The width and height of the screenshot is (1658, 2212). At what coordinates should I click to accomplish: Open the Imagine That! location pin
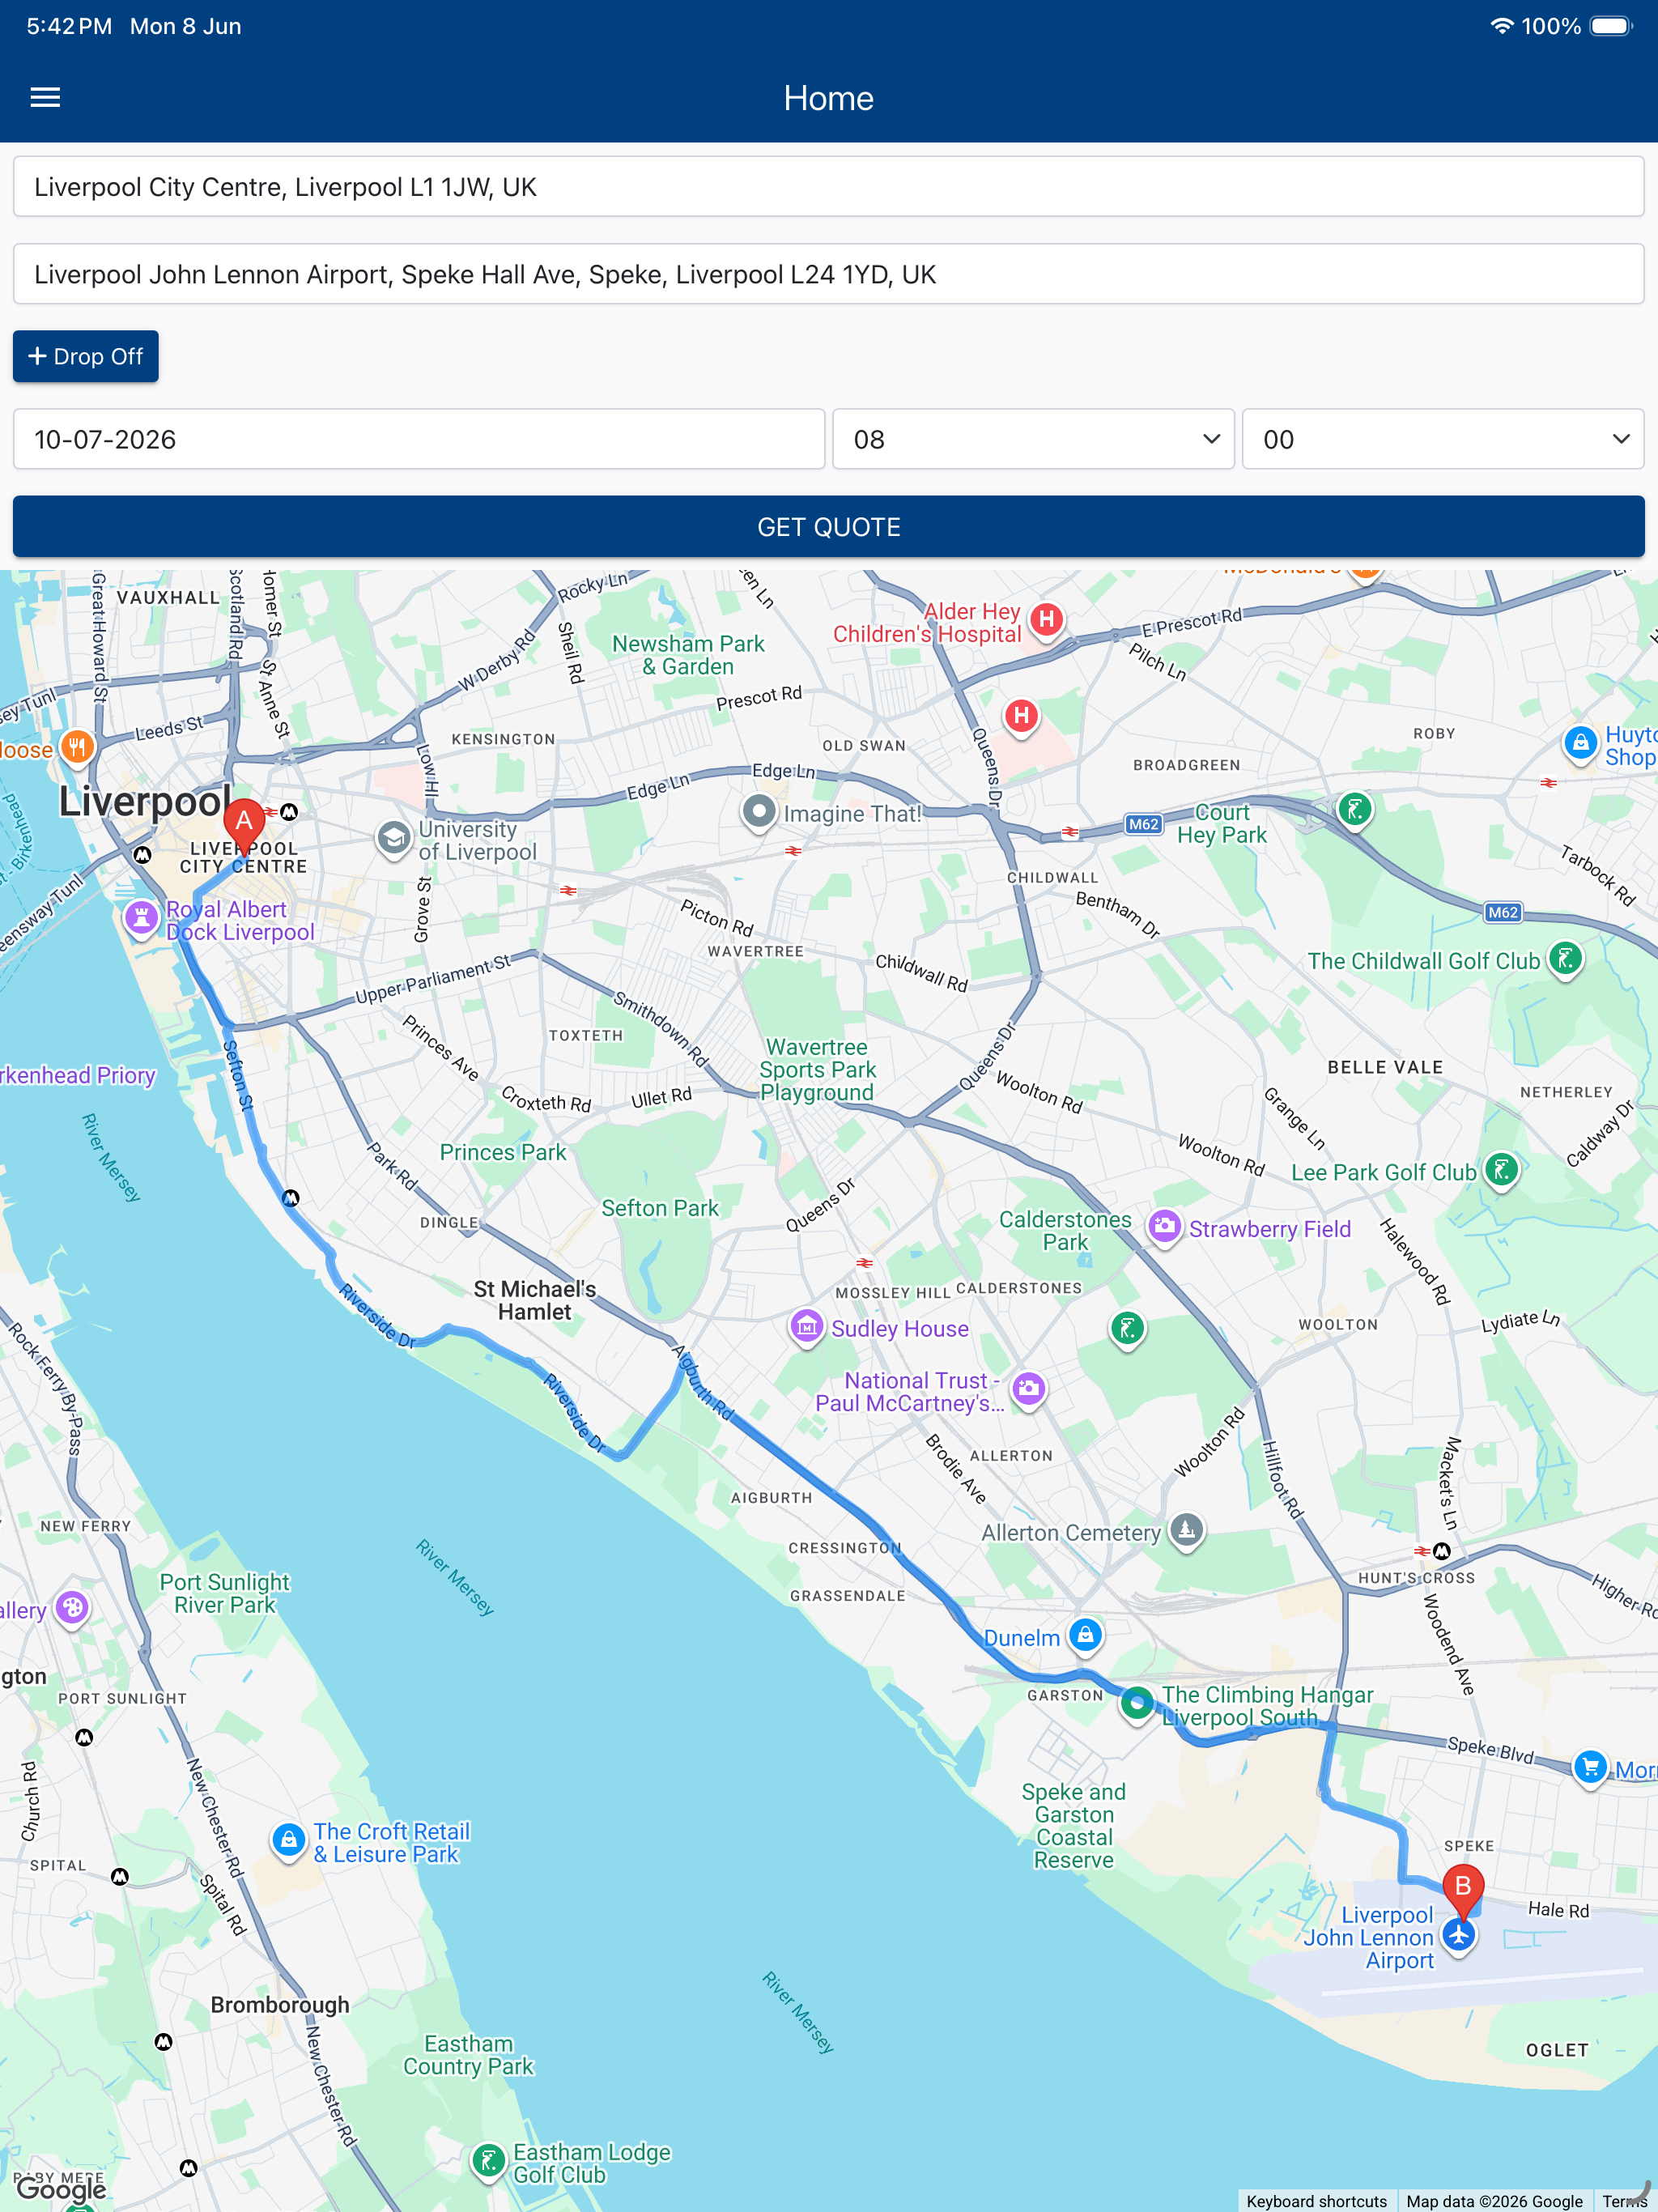(x=759, y=812)
